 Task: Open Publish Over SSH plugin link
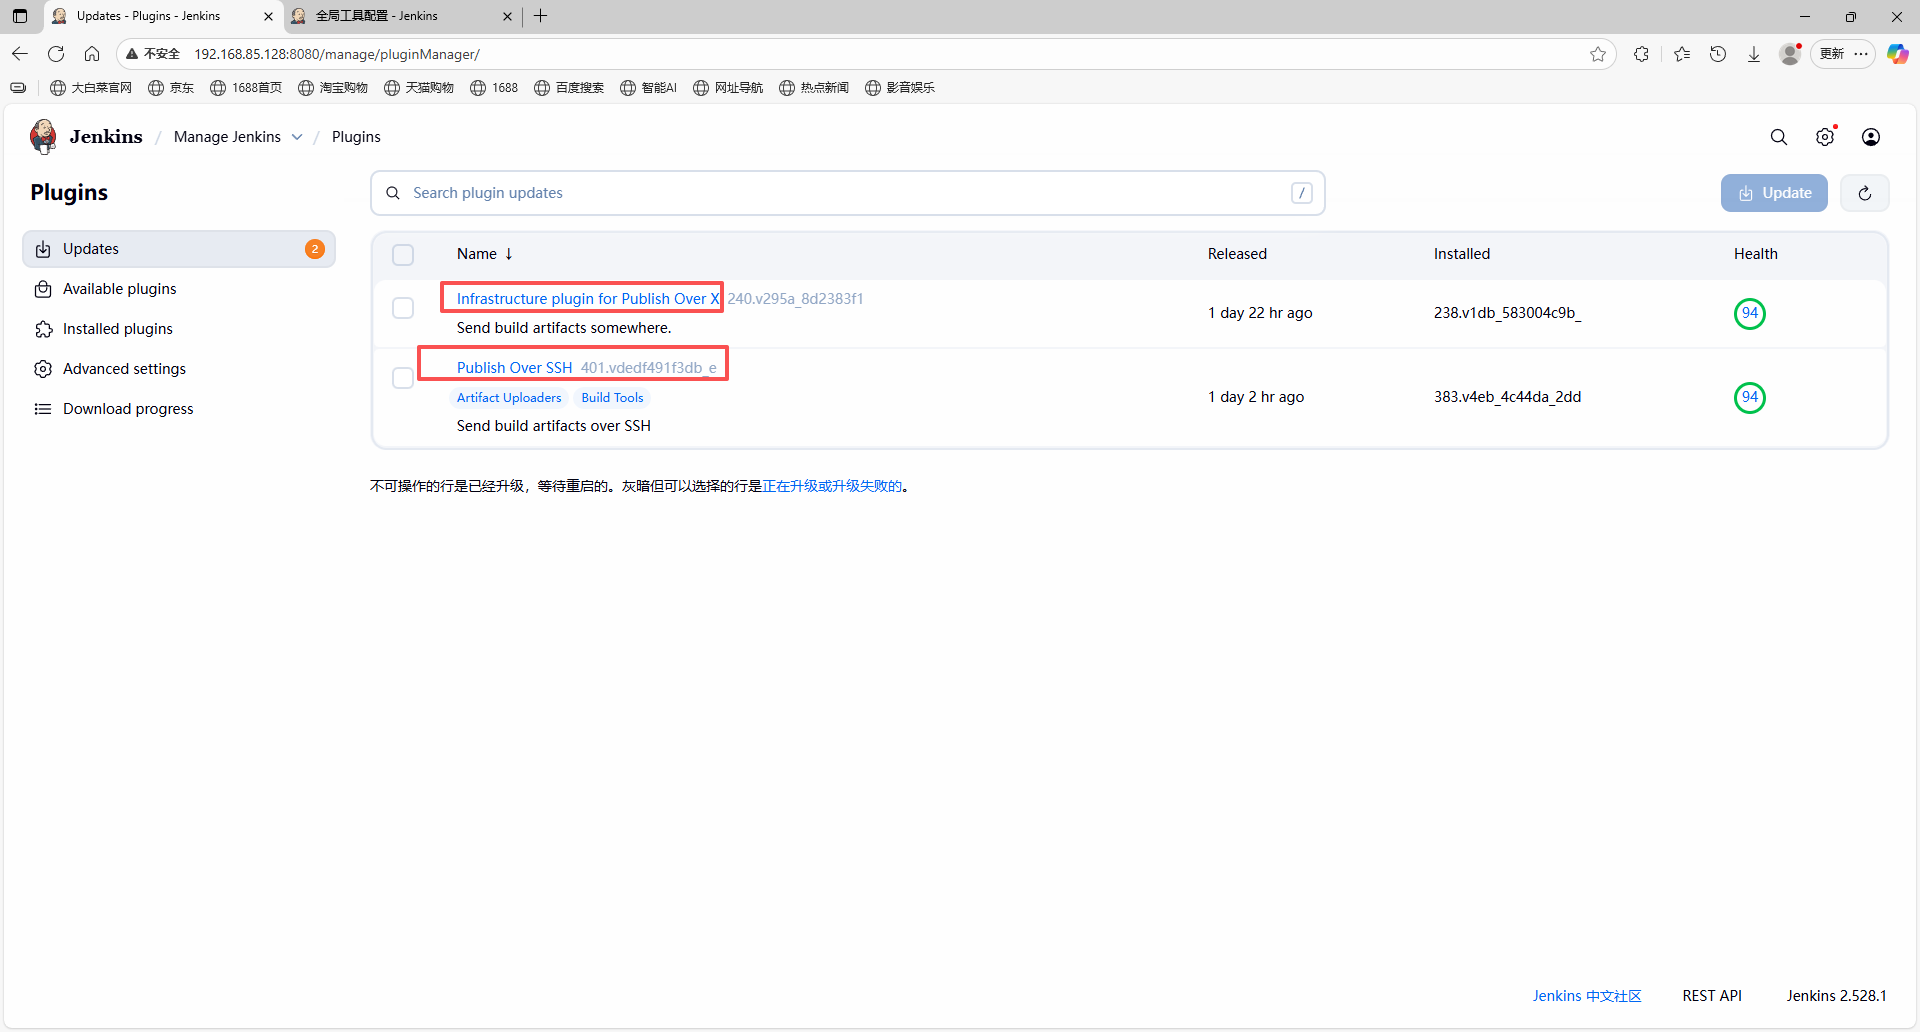(x=514, y=367)
